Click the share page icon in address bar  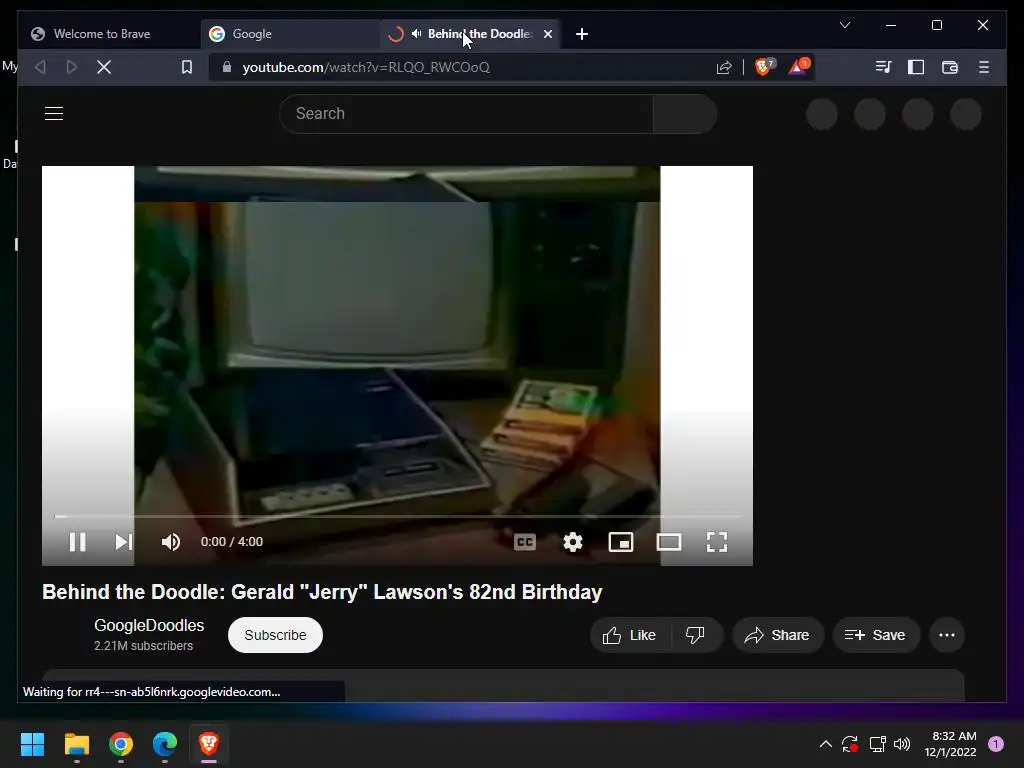pos(724,67)
